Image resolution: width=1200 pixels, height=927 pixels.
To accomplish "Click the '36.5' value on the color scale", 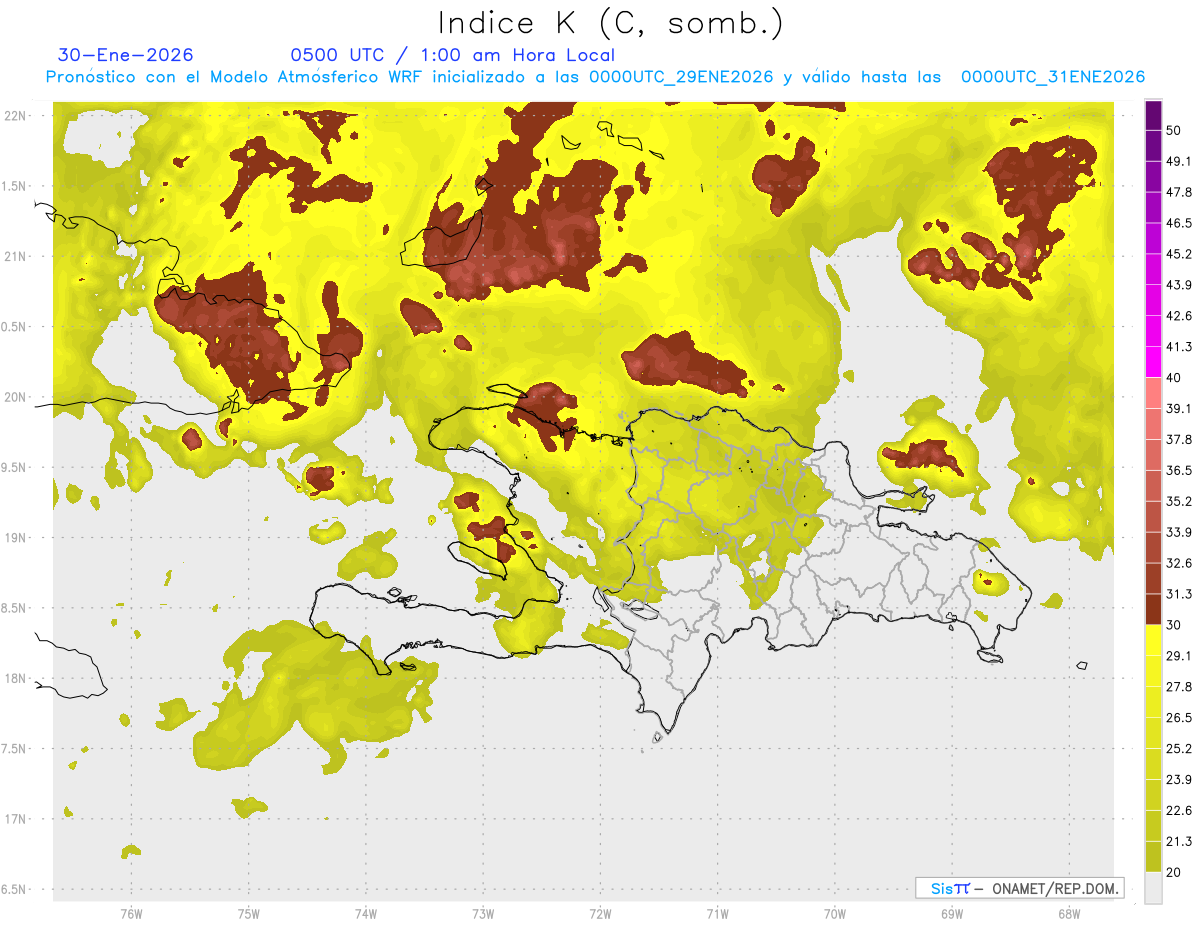I will pos(1179,470).
